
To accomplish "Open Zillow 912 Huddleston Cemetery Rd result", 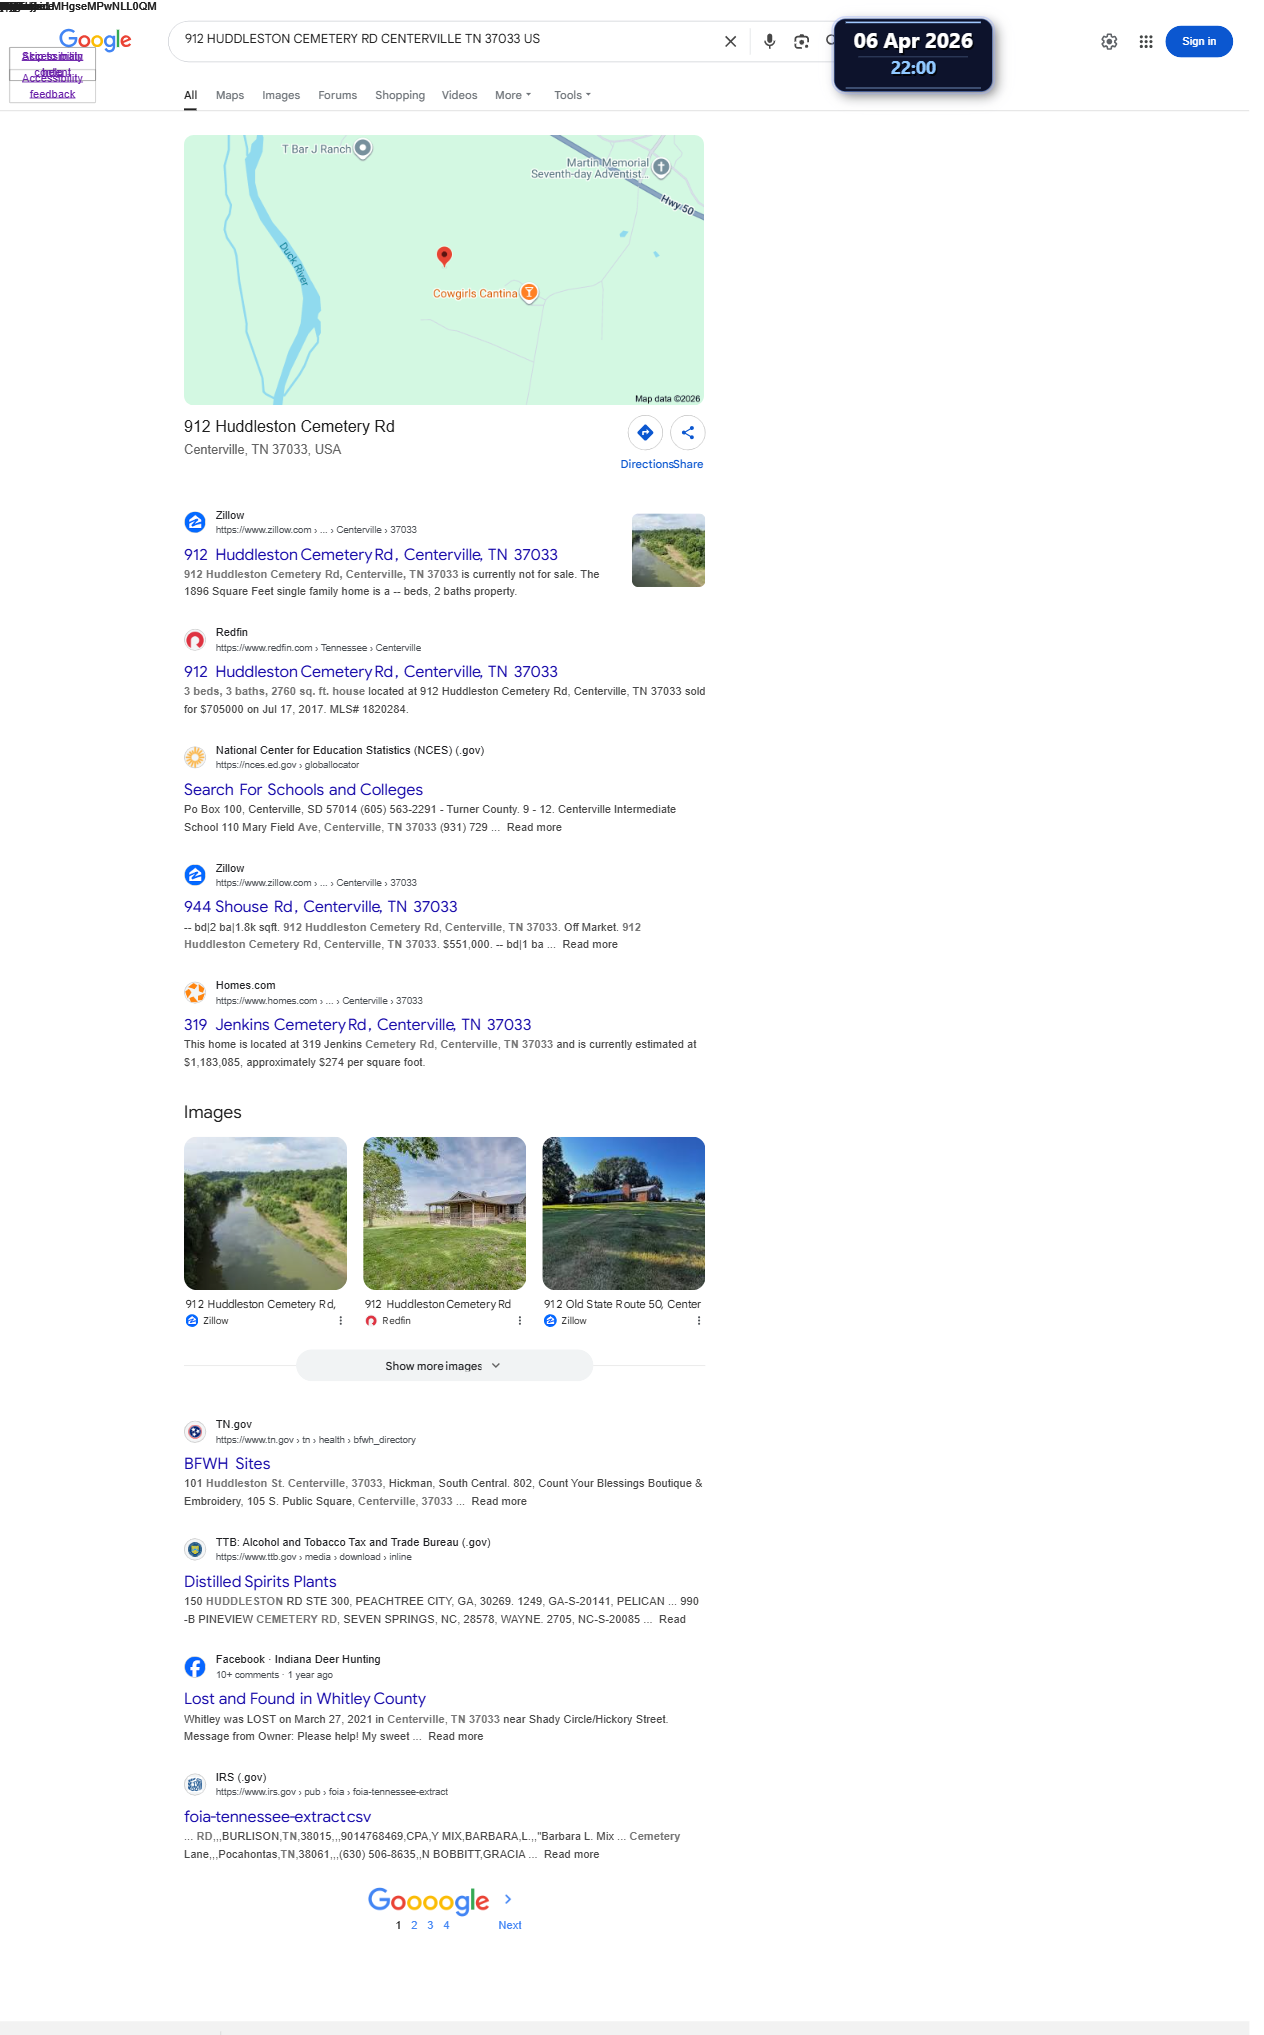I will point(371,555).
